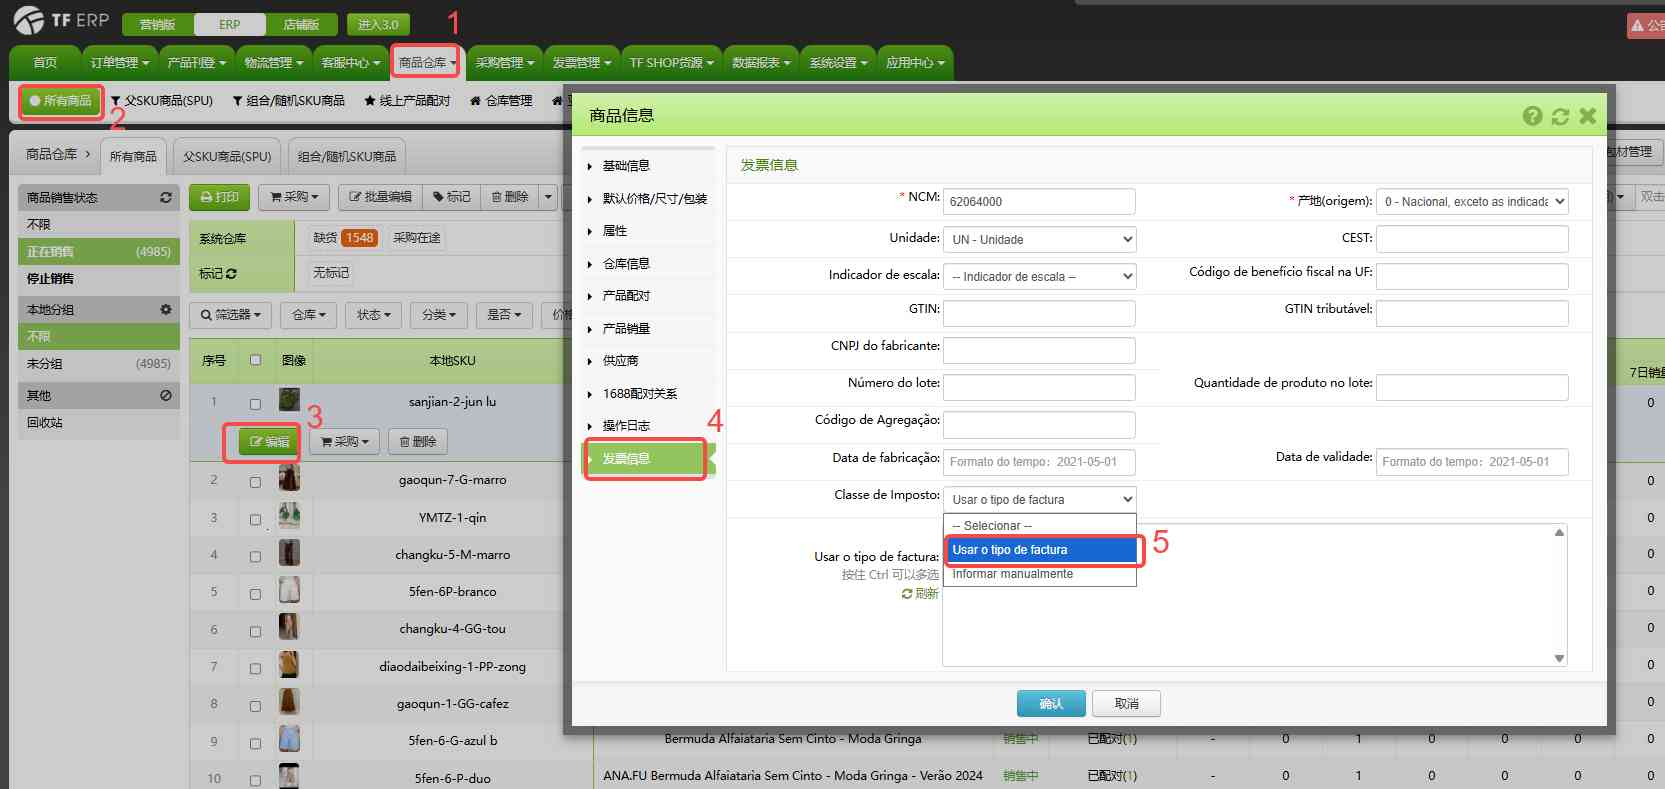This screenshot has width=1665, height=789.
Task: Refresh the 商品销售状态 panel
Action: pos(166,198)
